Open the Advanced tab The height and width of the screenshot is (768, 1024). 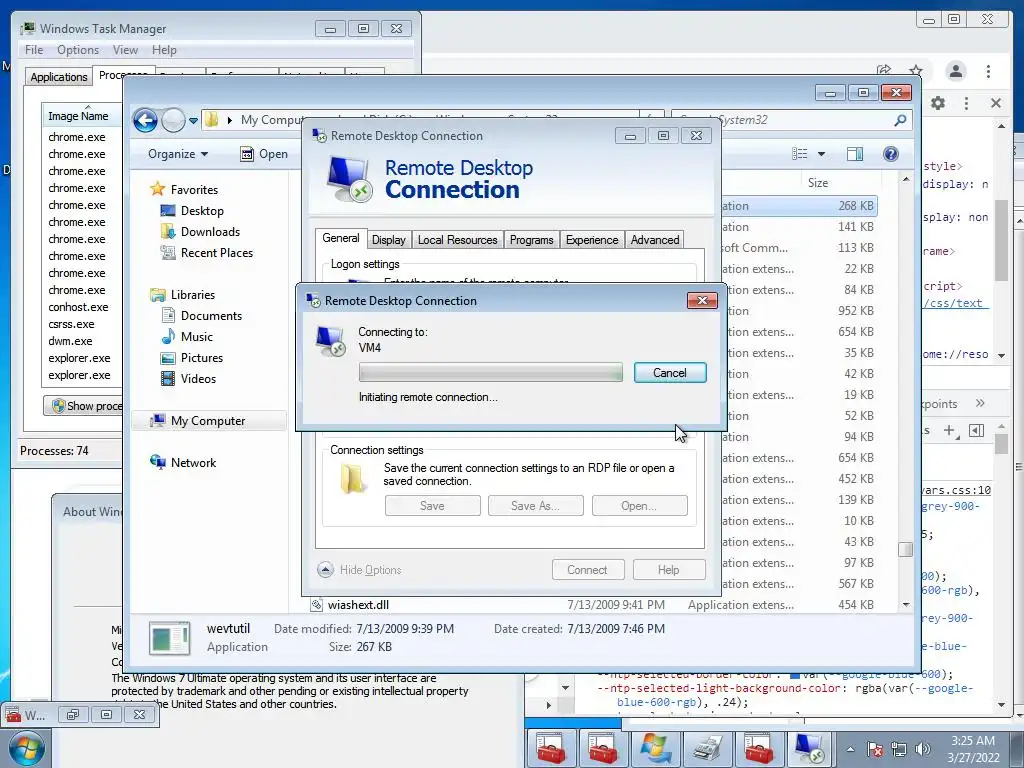[654, 240]
